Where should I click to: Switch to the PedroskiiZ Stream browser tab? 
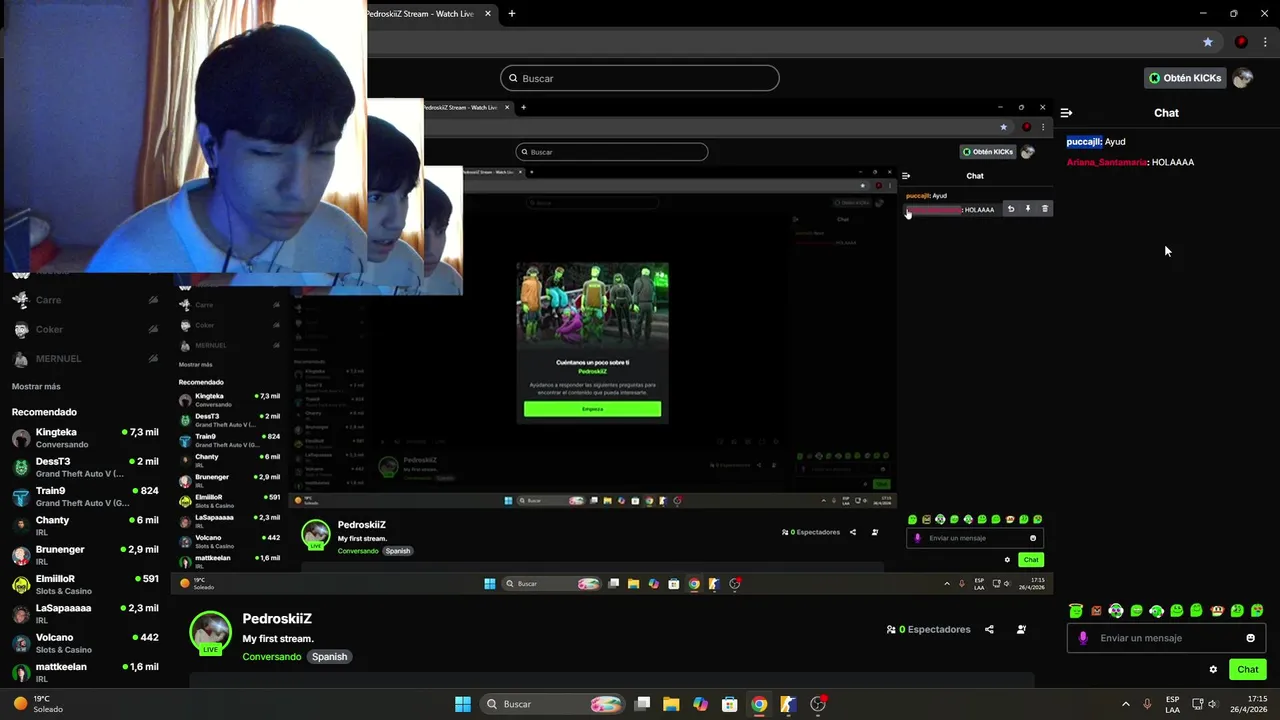coord(420,14)
